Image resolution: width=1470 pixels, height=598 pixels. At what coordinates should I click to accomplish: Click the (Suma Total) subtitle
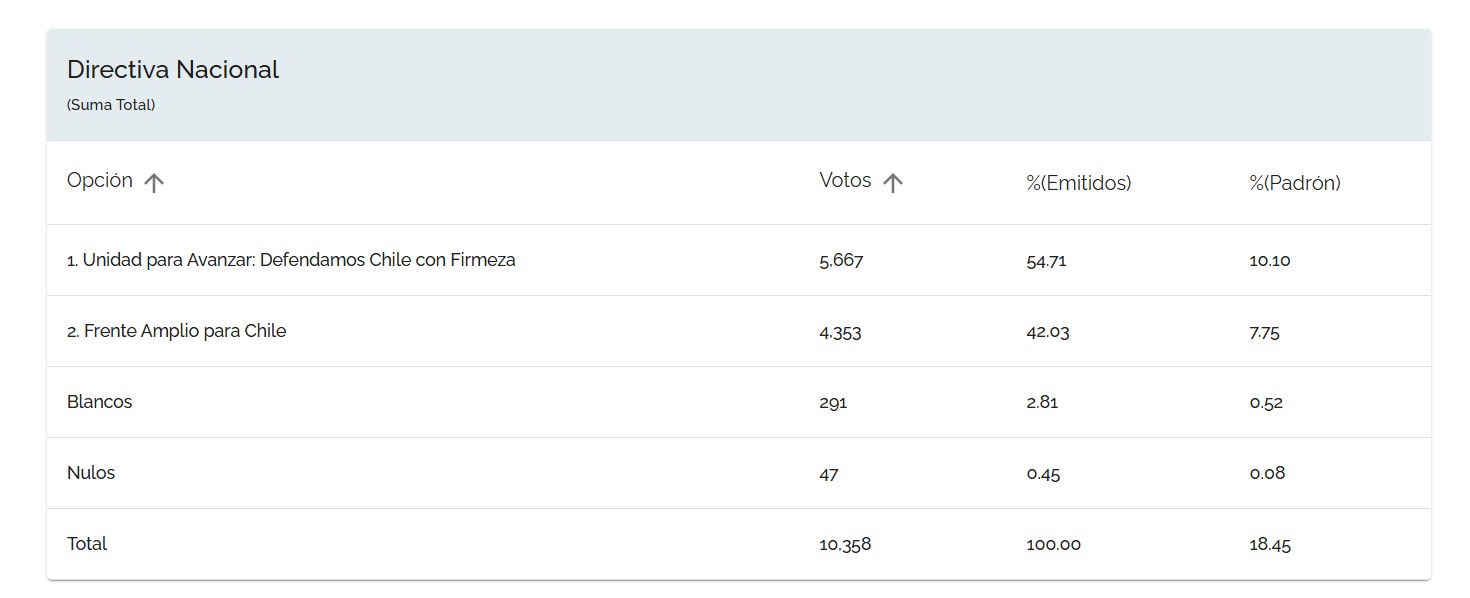pos(111,105)
